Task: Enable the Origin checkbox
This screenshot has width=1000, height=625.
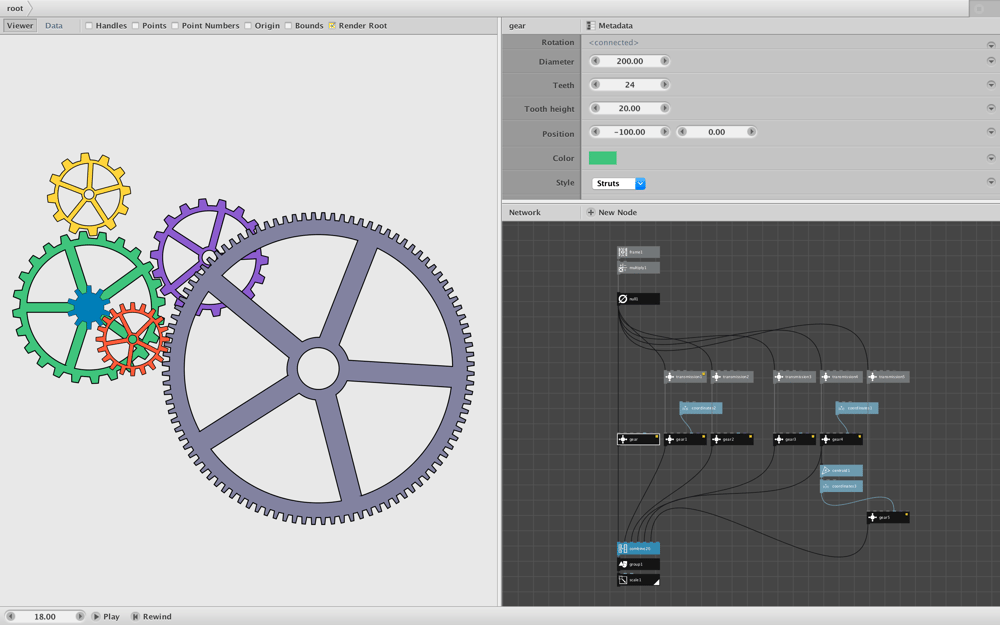Action: tap(248, 26)
